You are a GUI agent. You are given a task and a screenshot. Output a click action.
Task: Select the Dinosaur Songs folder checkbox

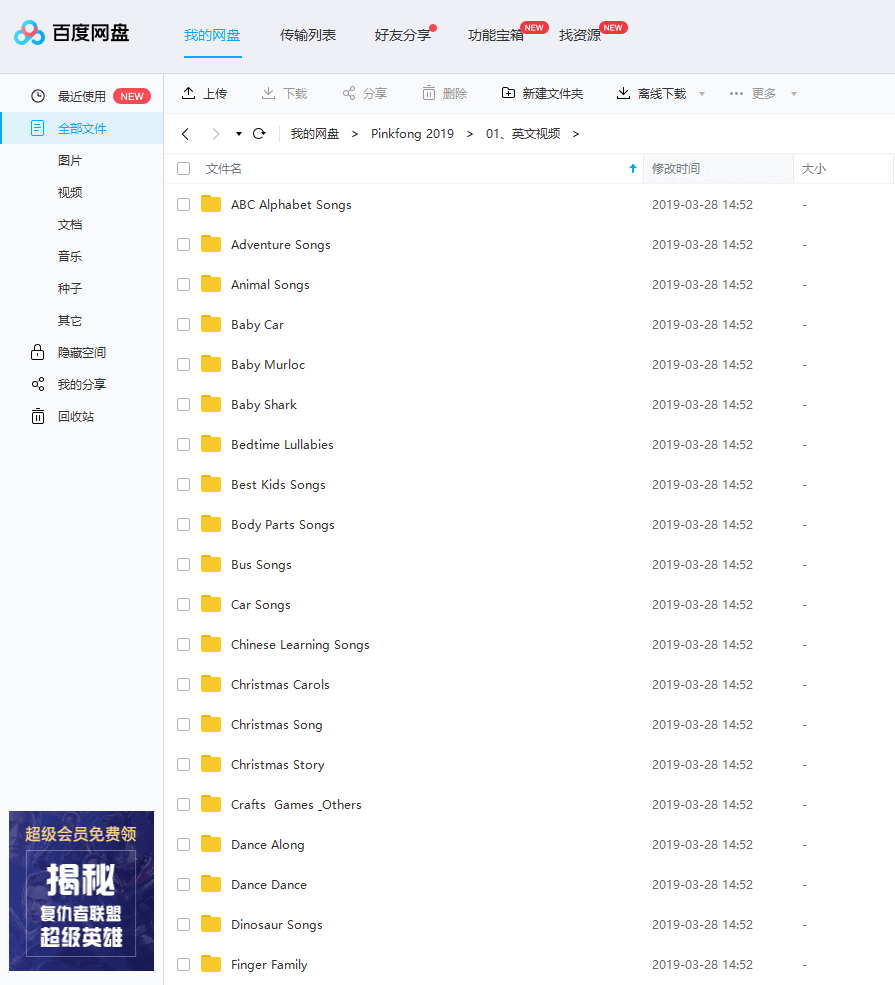coord(183,924)
